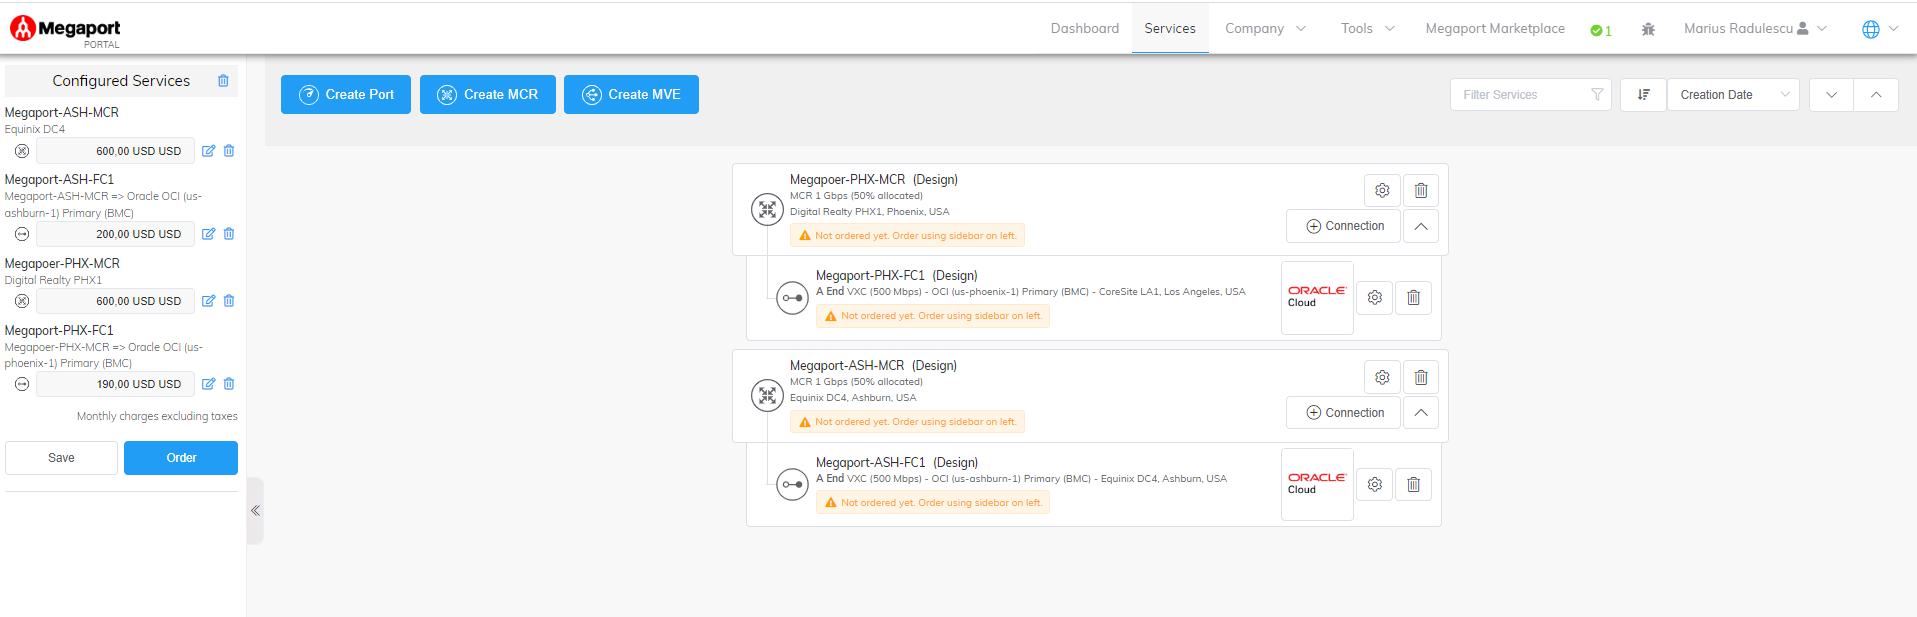This screenshot has width=1917, height=617.
Task: Click the trash icon beside Configured Services
Action: click(223, 81)
